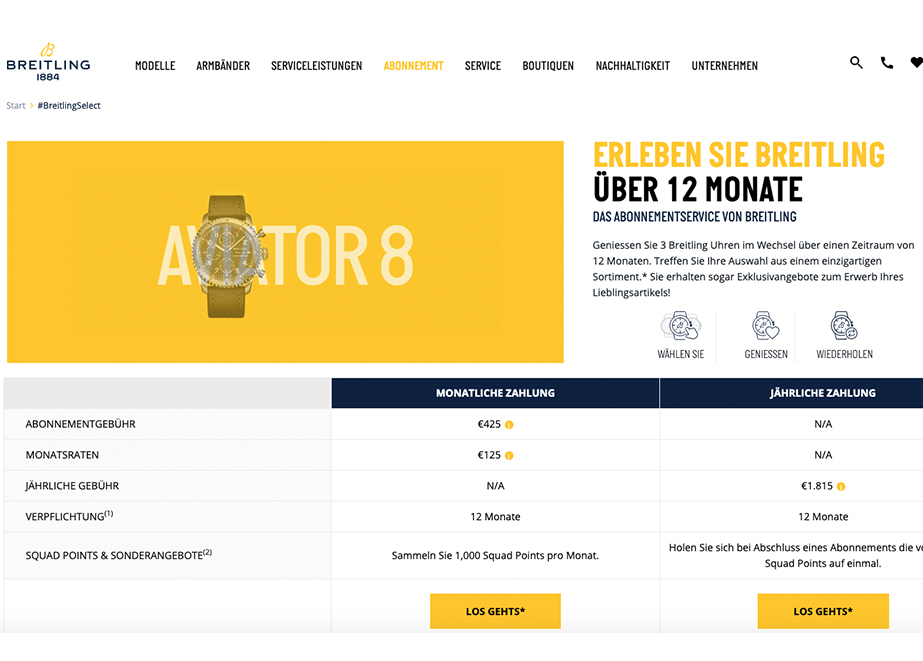Image resolution: width=923 pixels, height=661 pixels.
Task: Click Los Gehts under Monatliche Zahlung
Action: coord(495,611)
